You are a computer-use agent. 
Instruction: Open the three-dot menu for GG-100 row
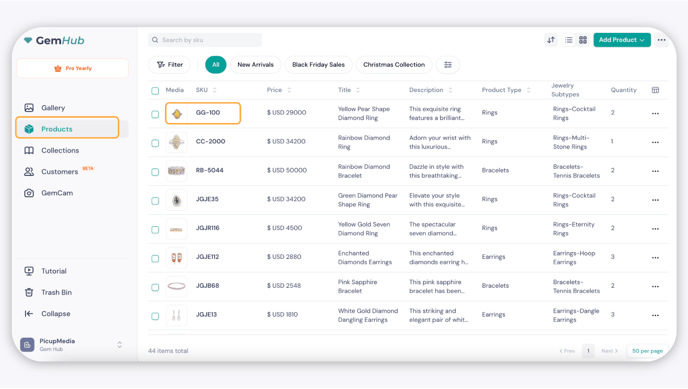click(x=655, y=114)
